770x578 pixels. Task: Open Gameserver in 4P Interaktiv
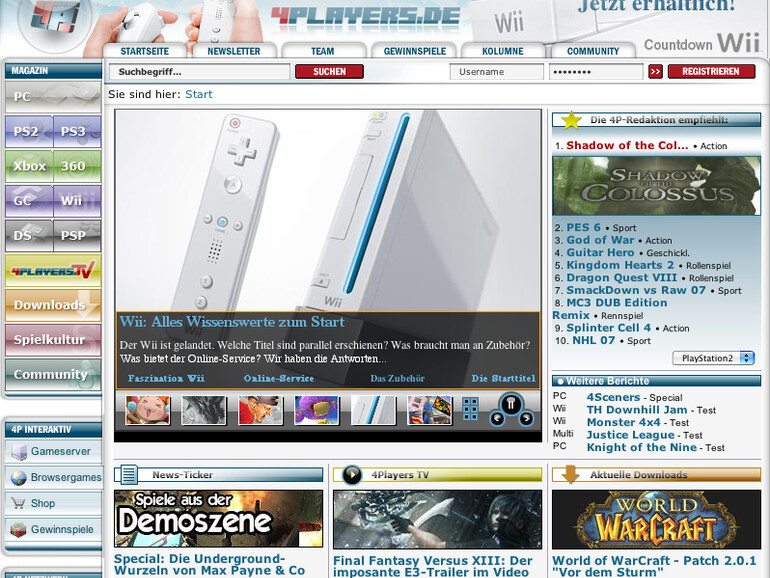tap(53, 451)
